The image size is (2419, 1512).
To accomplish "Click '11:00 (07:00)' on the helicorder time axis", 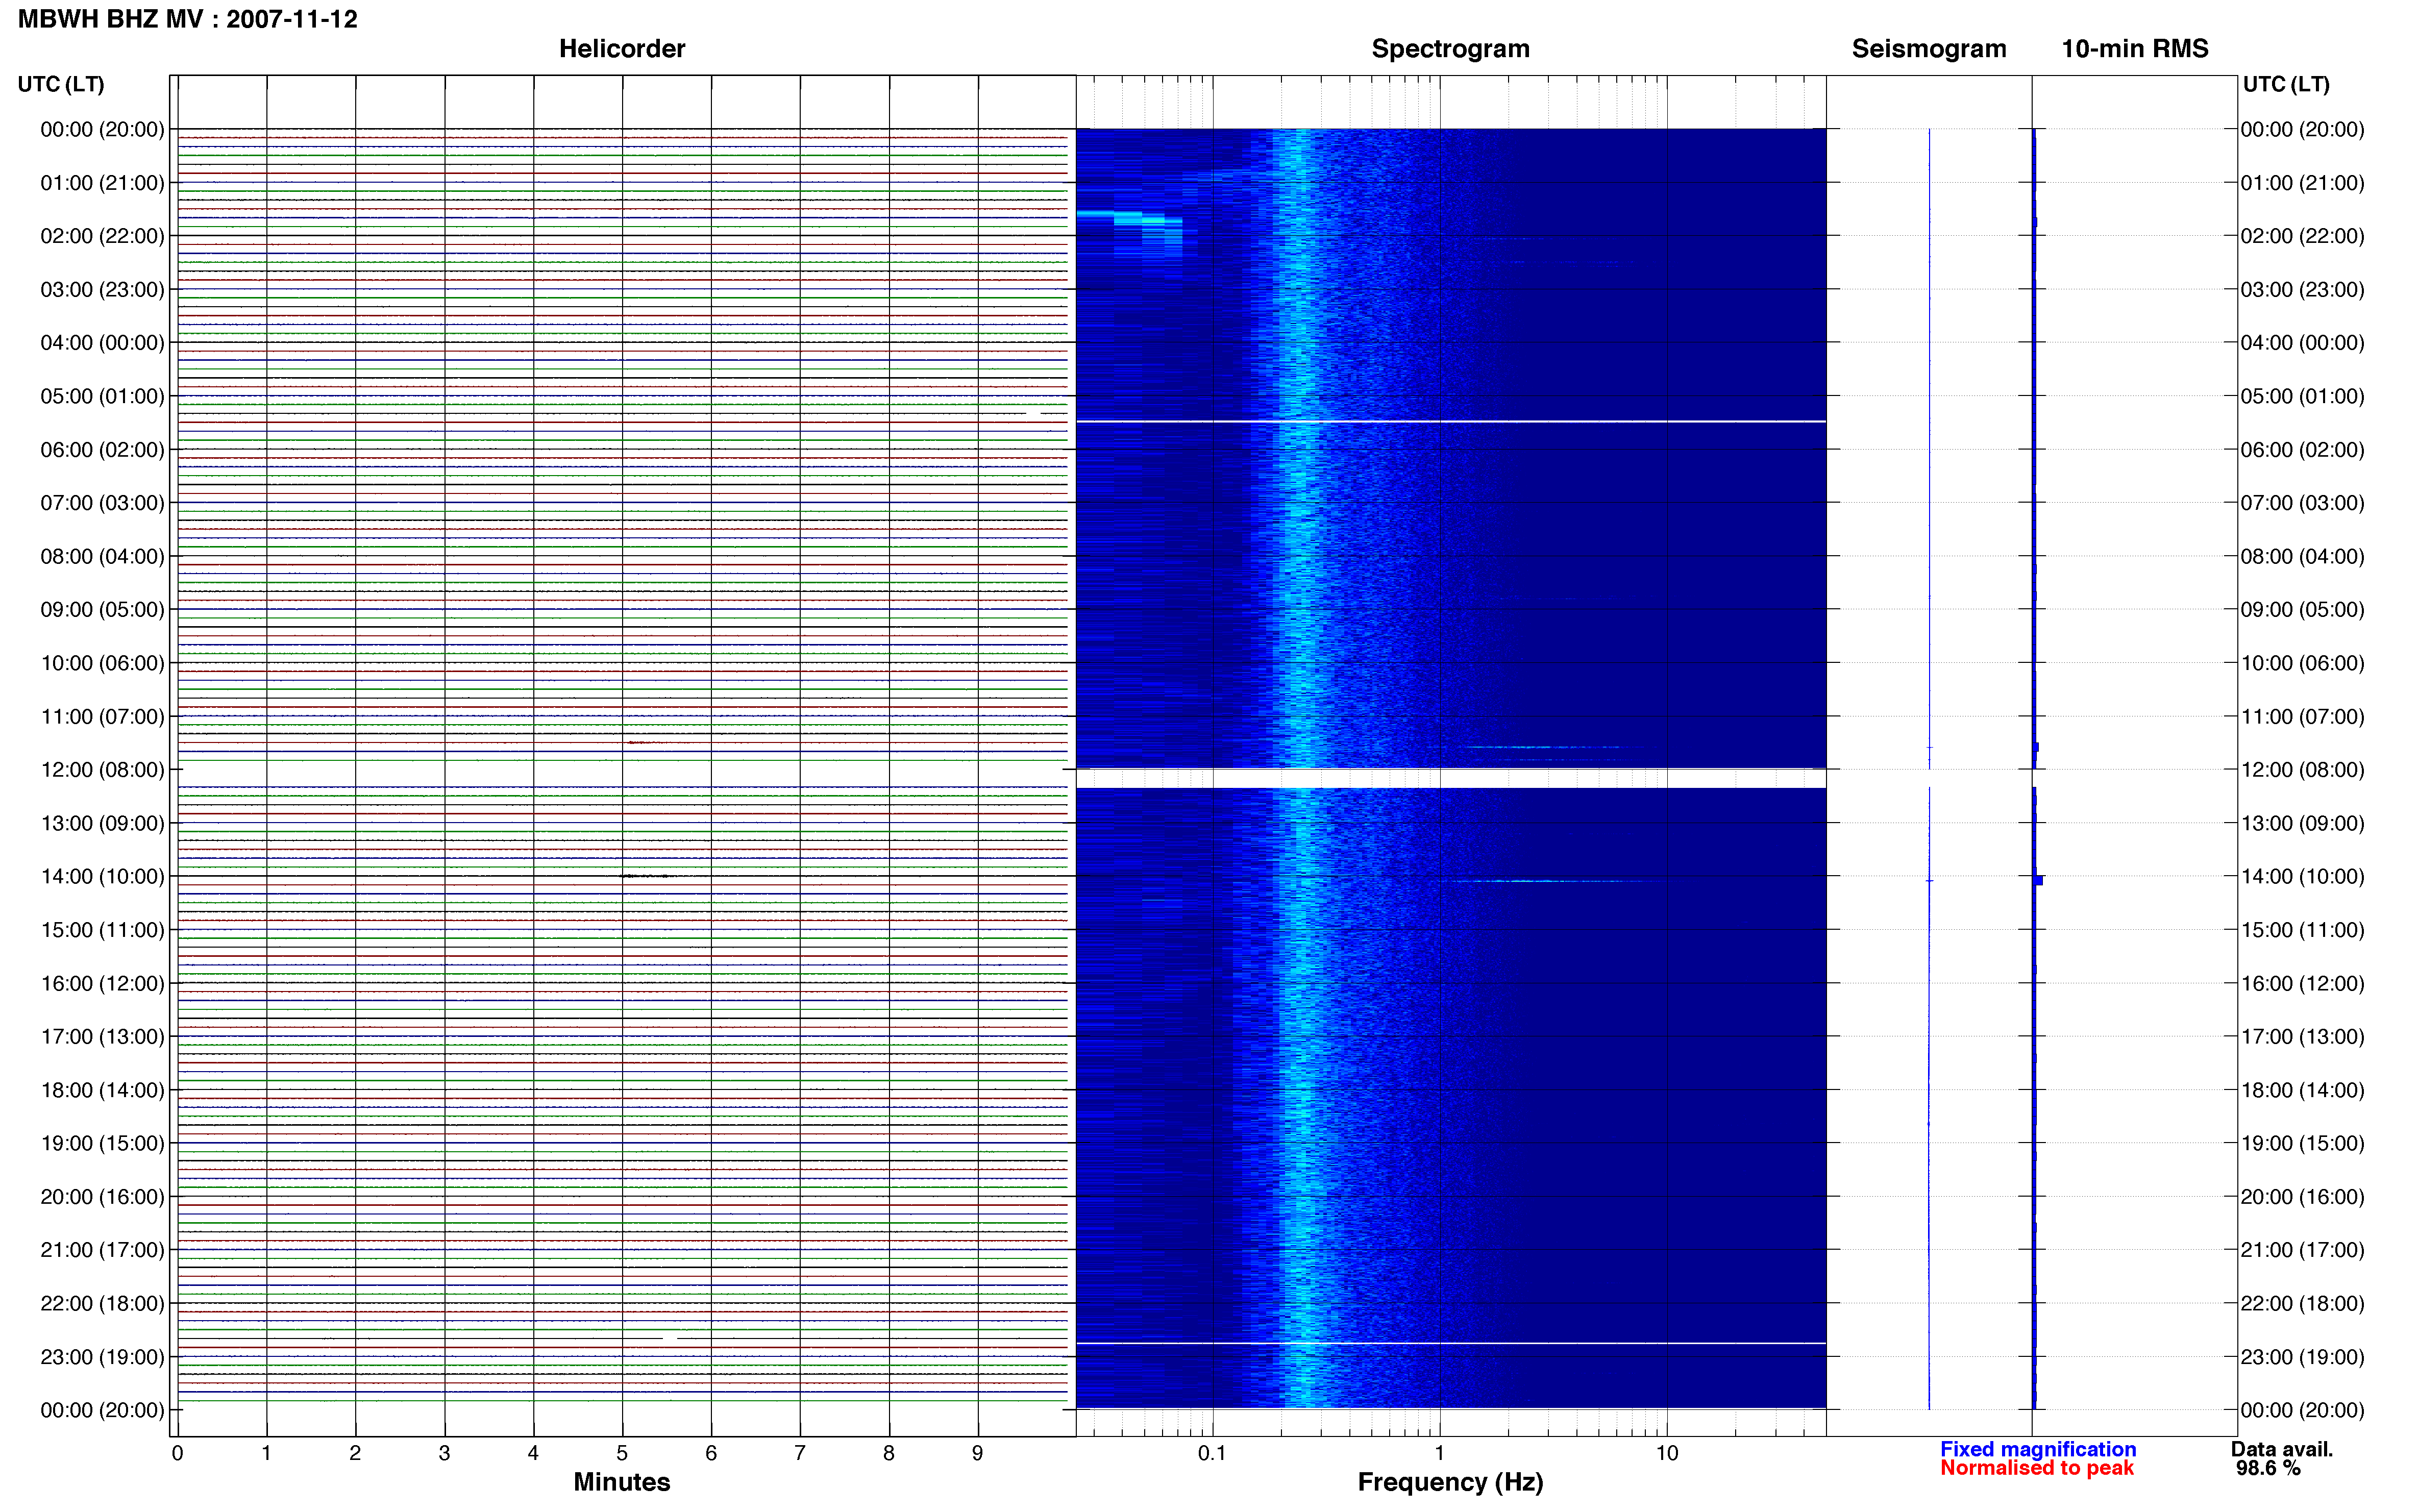I will [102, 717].
